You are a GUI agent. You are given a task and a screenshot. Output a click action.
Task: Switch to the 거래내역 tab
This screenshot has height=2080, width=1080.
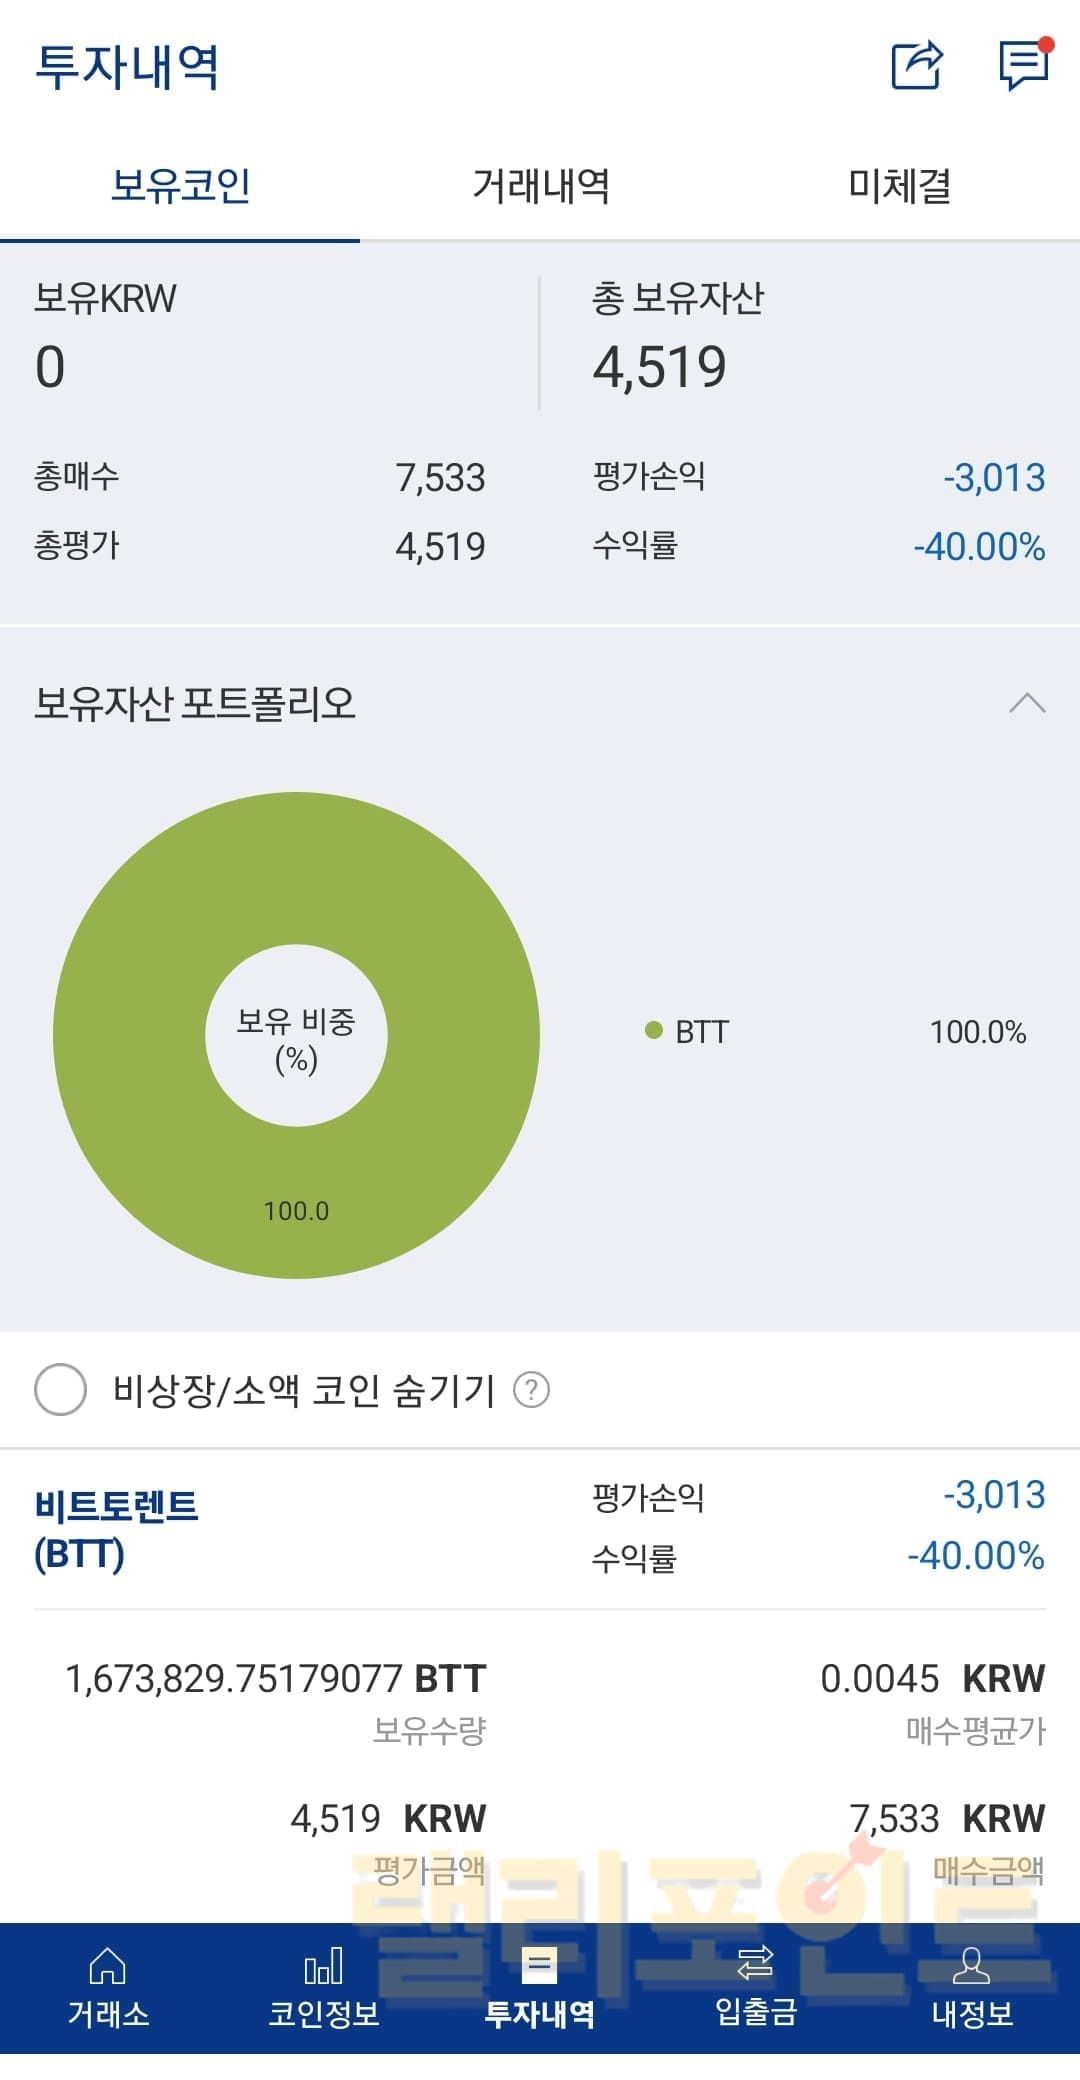point(540,186)
